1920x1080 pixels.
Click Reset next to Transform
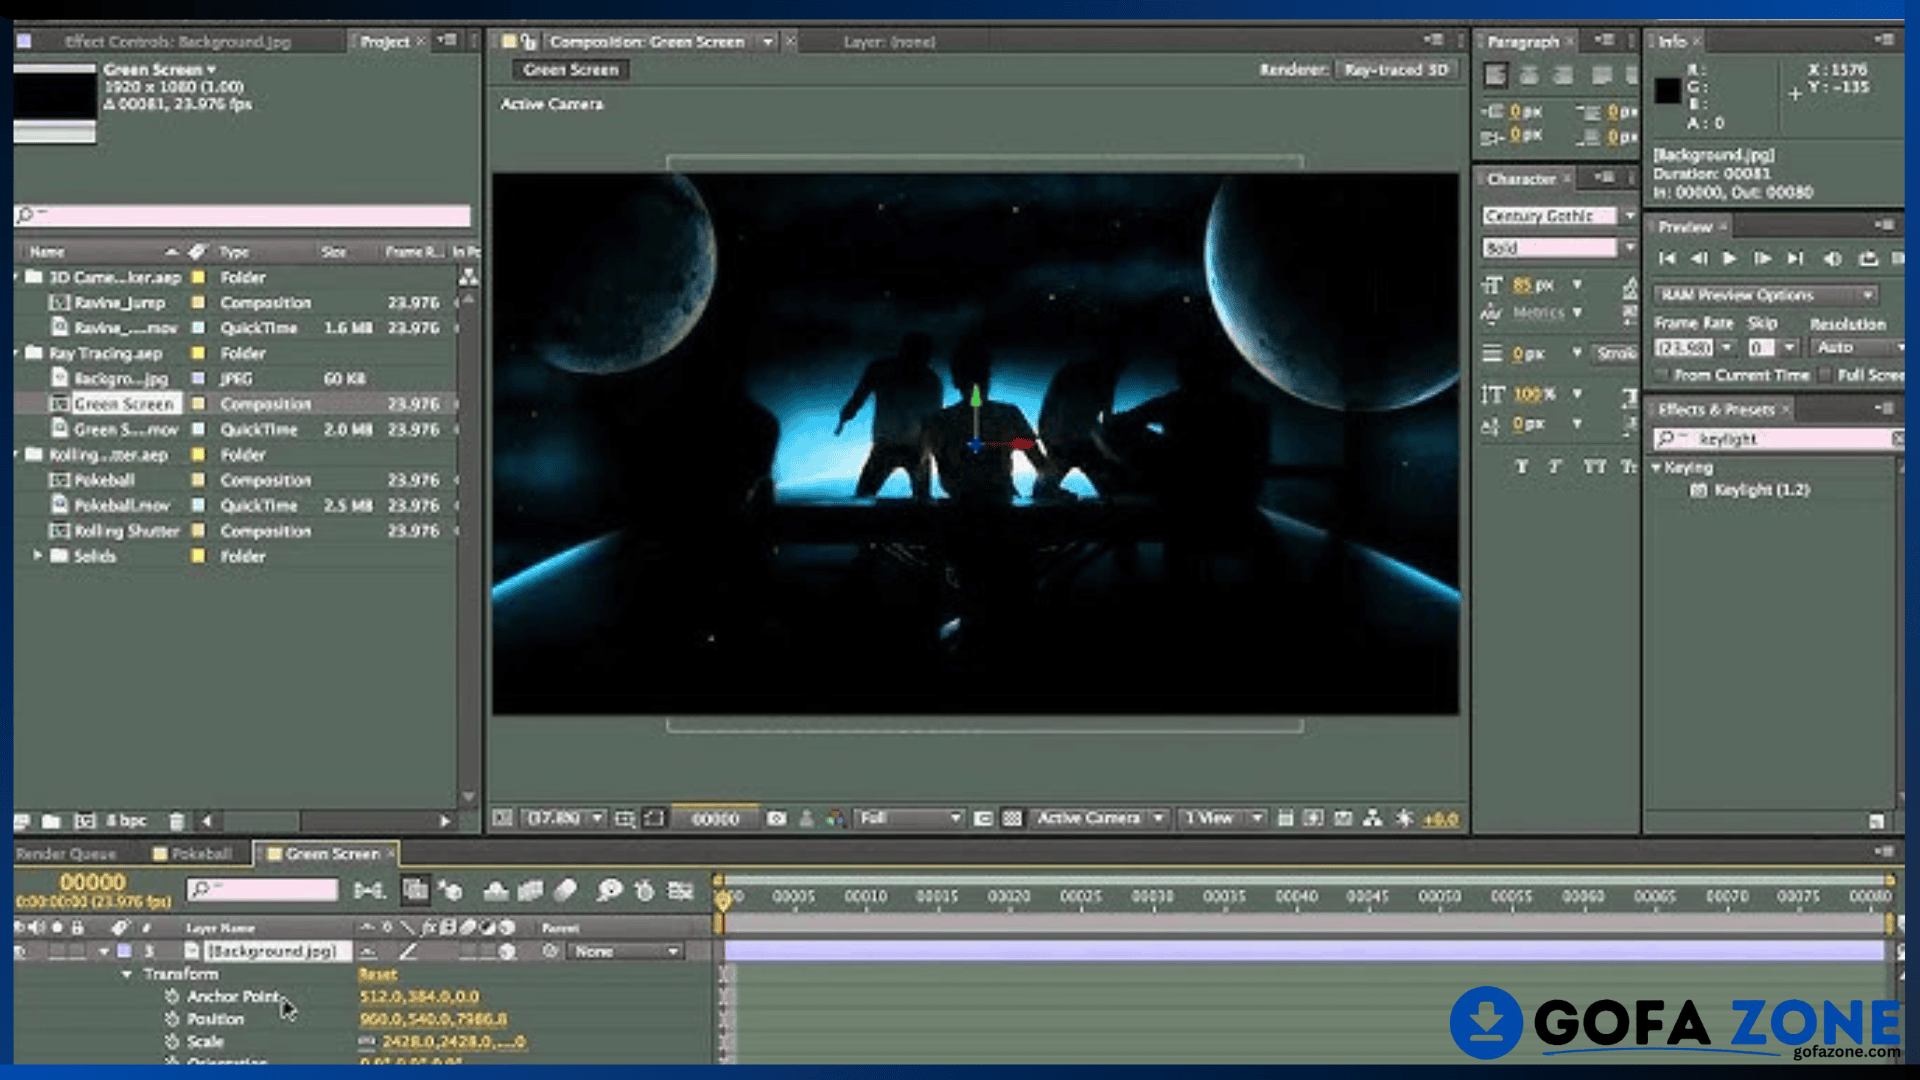tap(378, 974)
